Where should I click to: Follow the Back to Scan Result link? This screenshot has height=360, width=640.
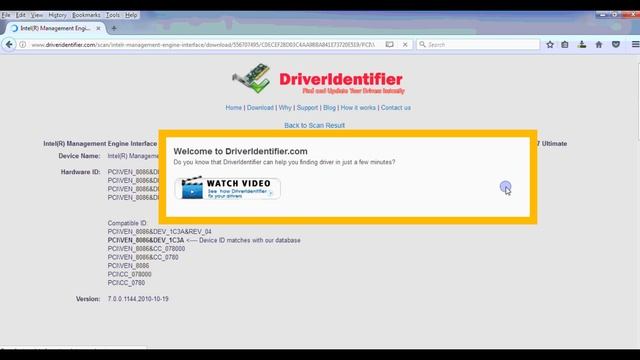click(x=314, y=125)
